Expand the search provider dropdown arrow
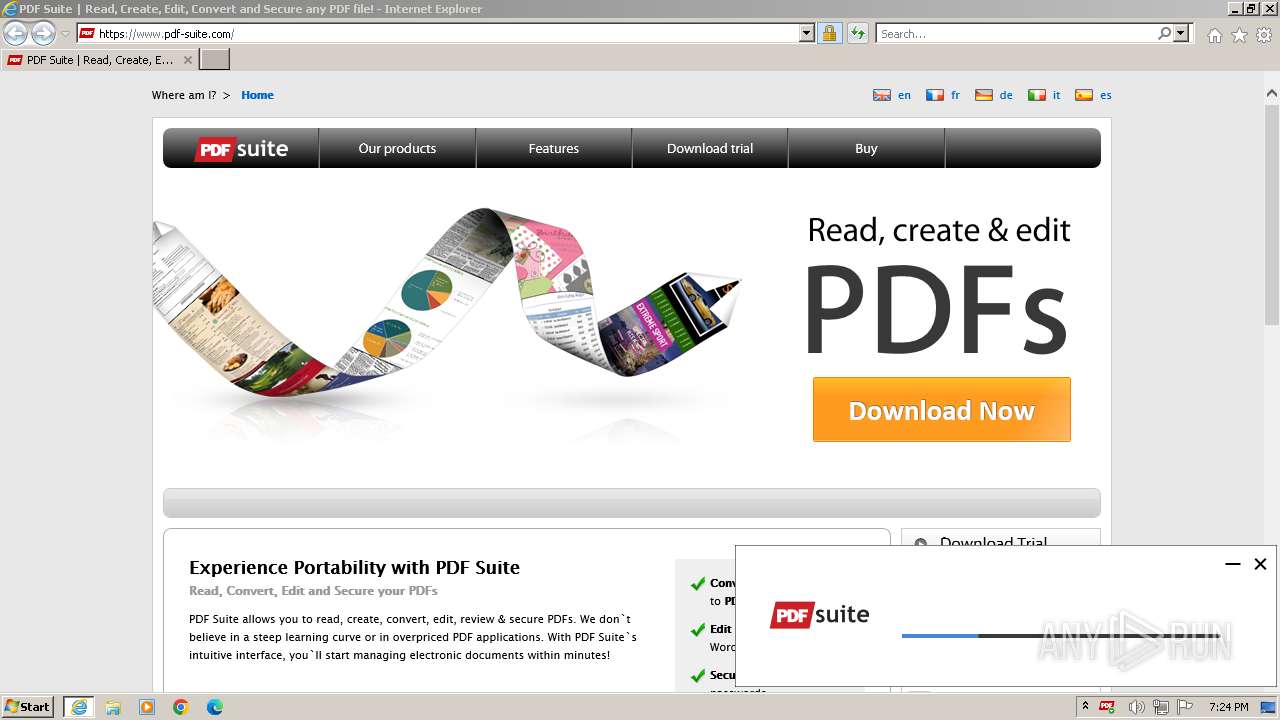 coord(1181,34)
